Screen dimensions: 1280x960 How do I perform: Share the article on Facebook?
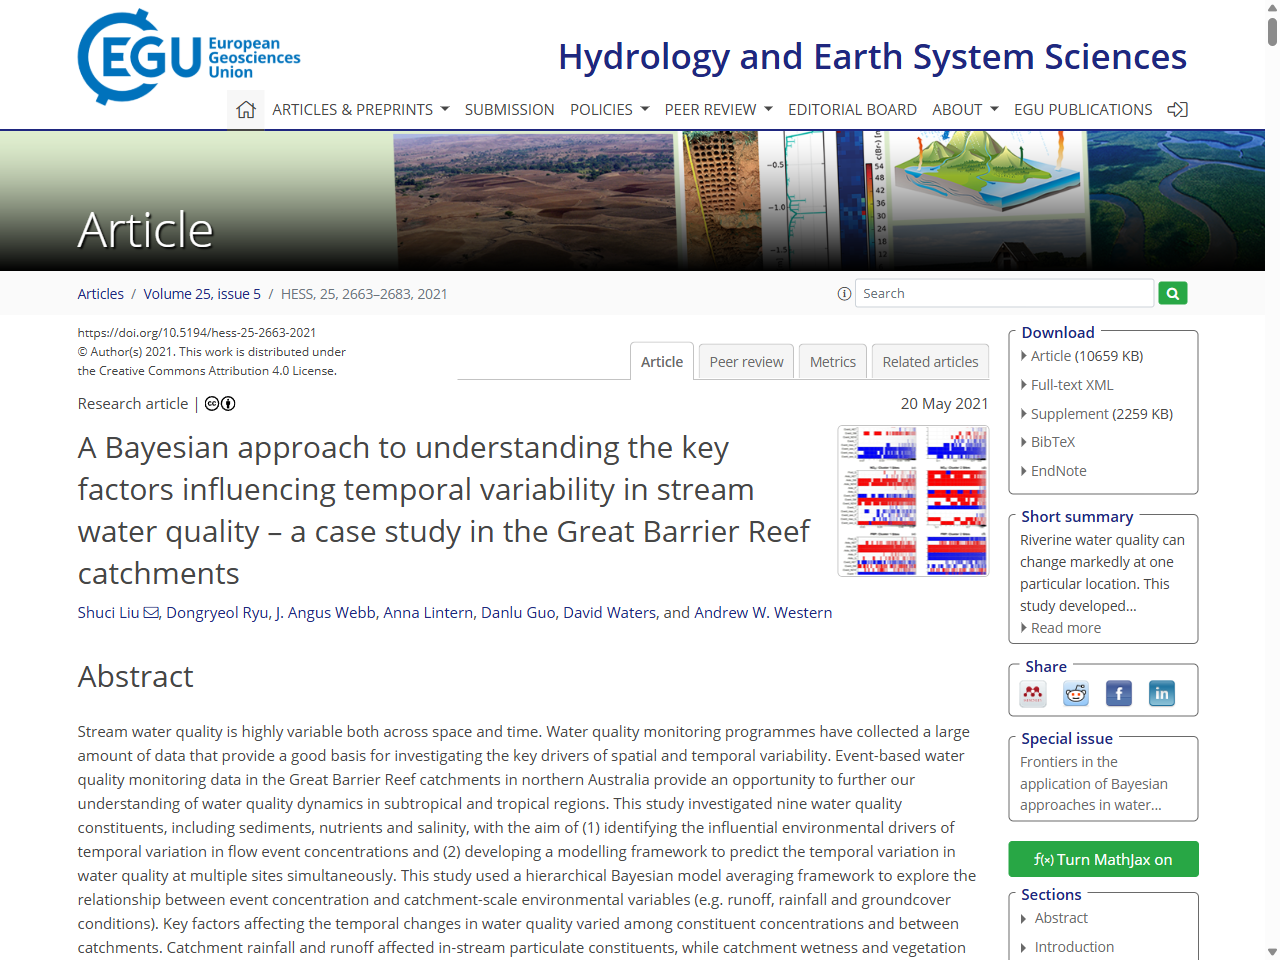(x=1118, y=693)
